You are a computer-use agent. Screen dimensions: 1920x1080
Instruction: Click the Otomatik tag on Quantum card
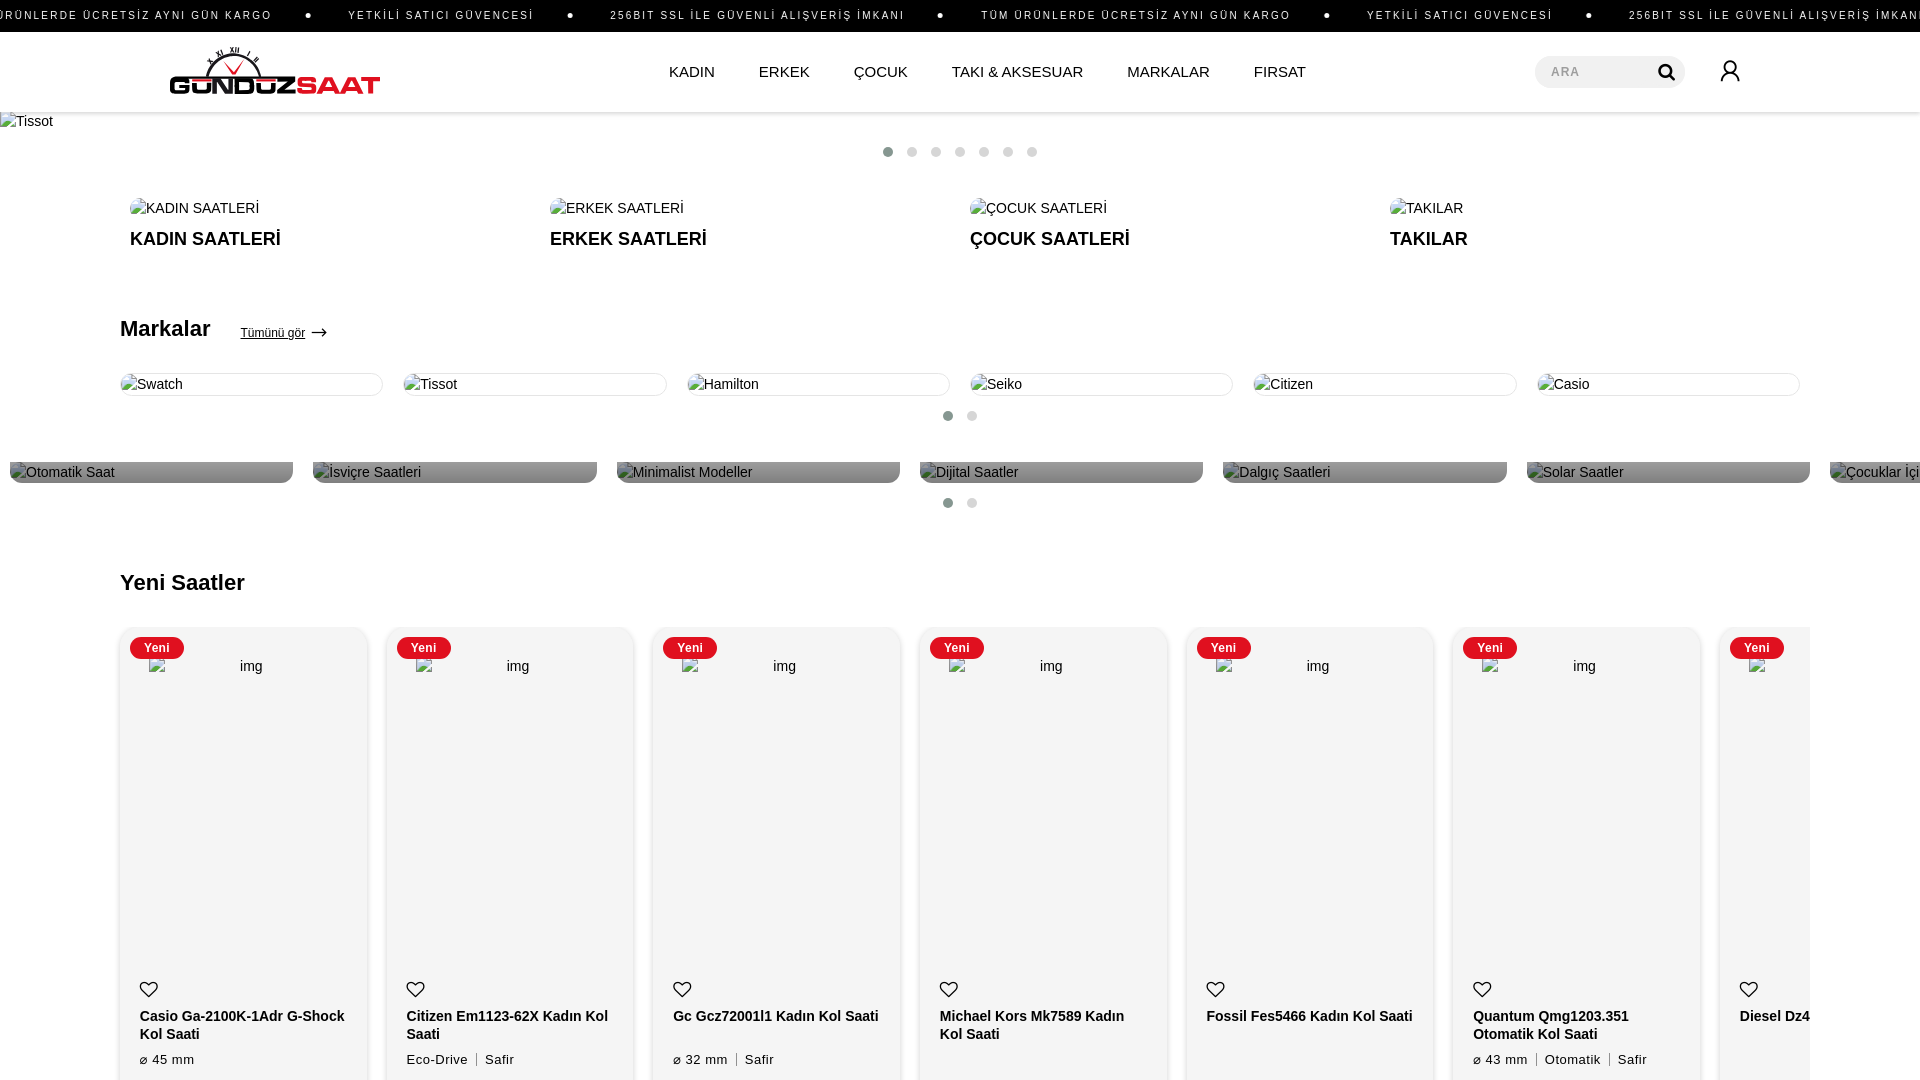(x=1573, y=1060)
